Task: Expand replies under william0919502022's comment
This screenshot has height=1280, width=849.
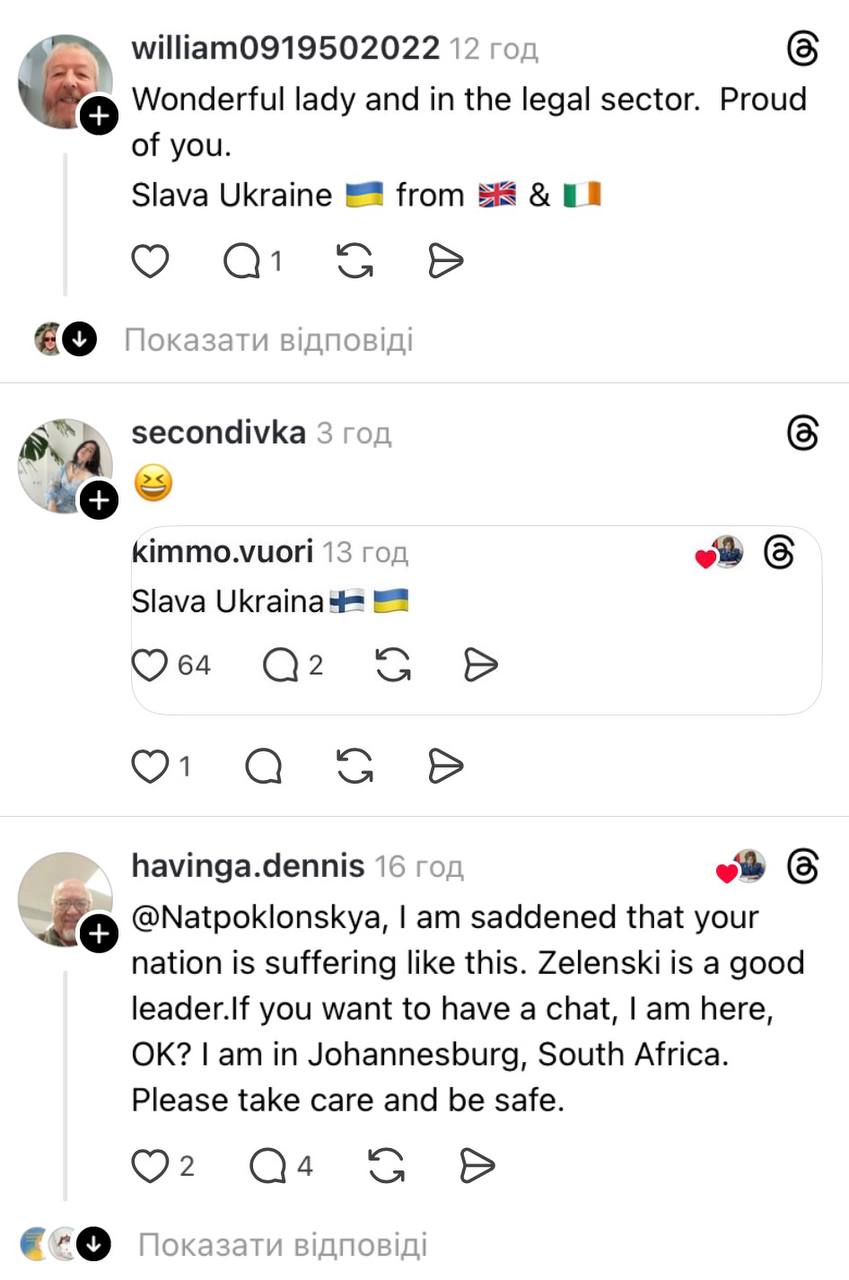Action: 268,340
